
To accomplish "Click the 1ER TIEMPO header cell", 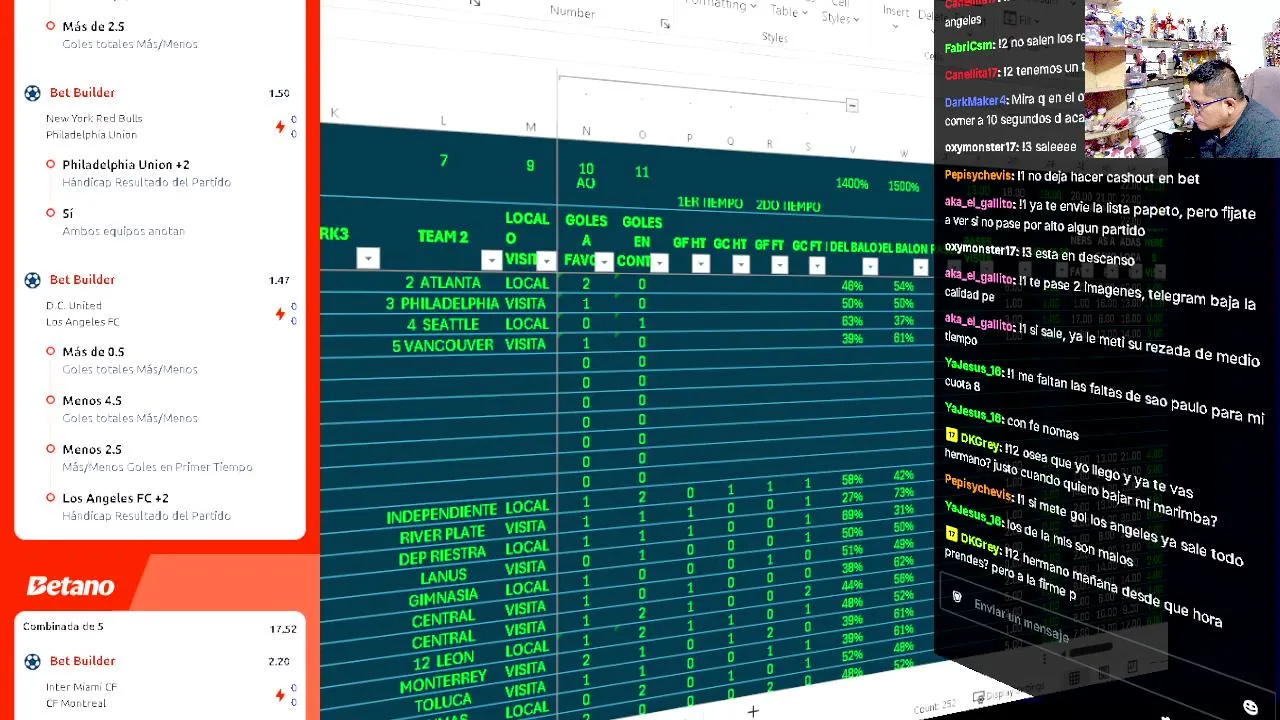I will point(710,203).
